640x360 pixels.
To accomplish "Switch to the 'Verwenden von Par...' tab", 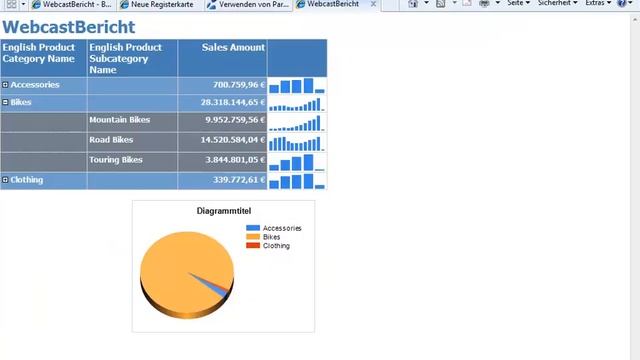I will (248, 4).
